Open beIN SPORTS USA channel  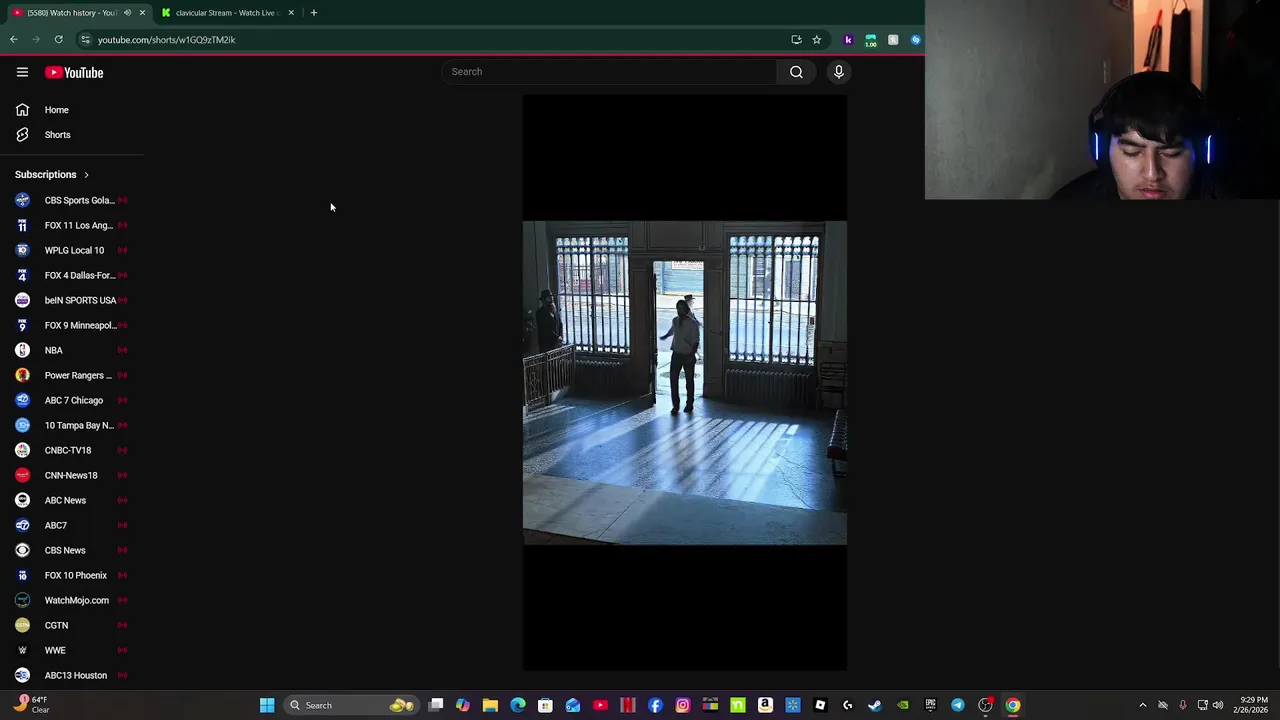coord(72,300)
